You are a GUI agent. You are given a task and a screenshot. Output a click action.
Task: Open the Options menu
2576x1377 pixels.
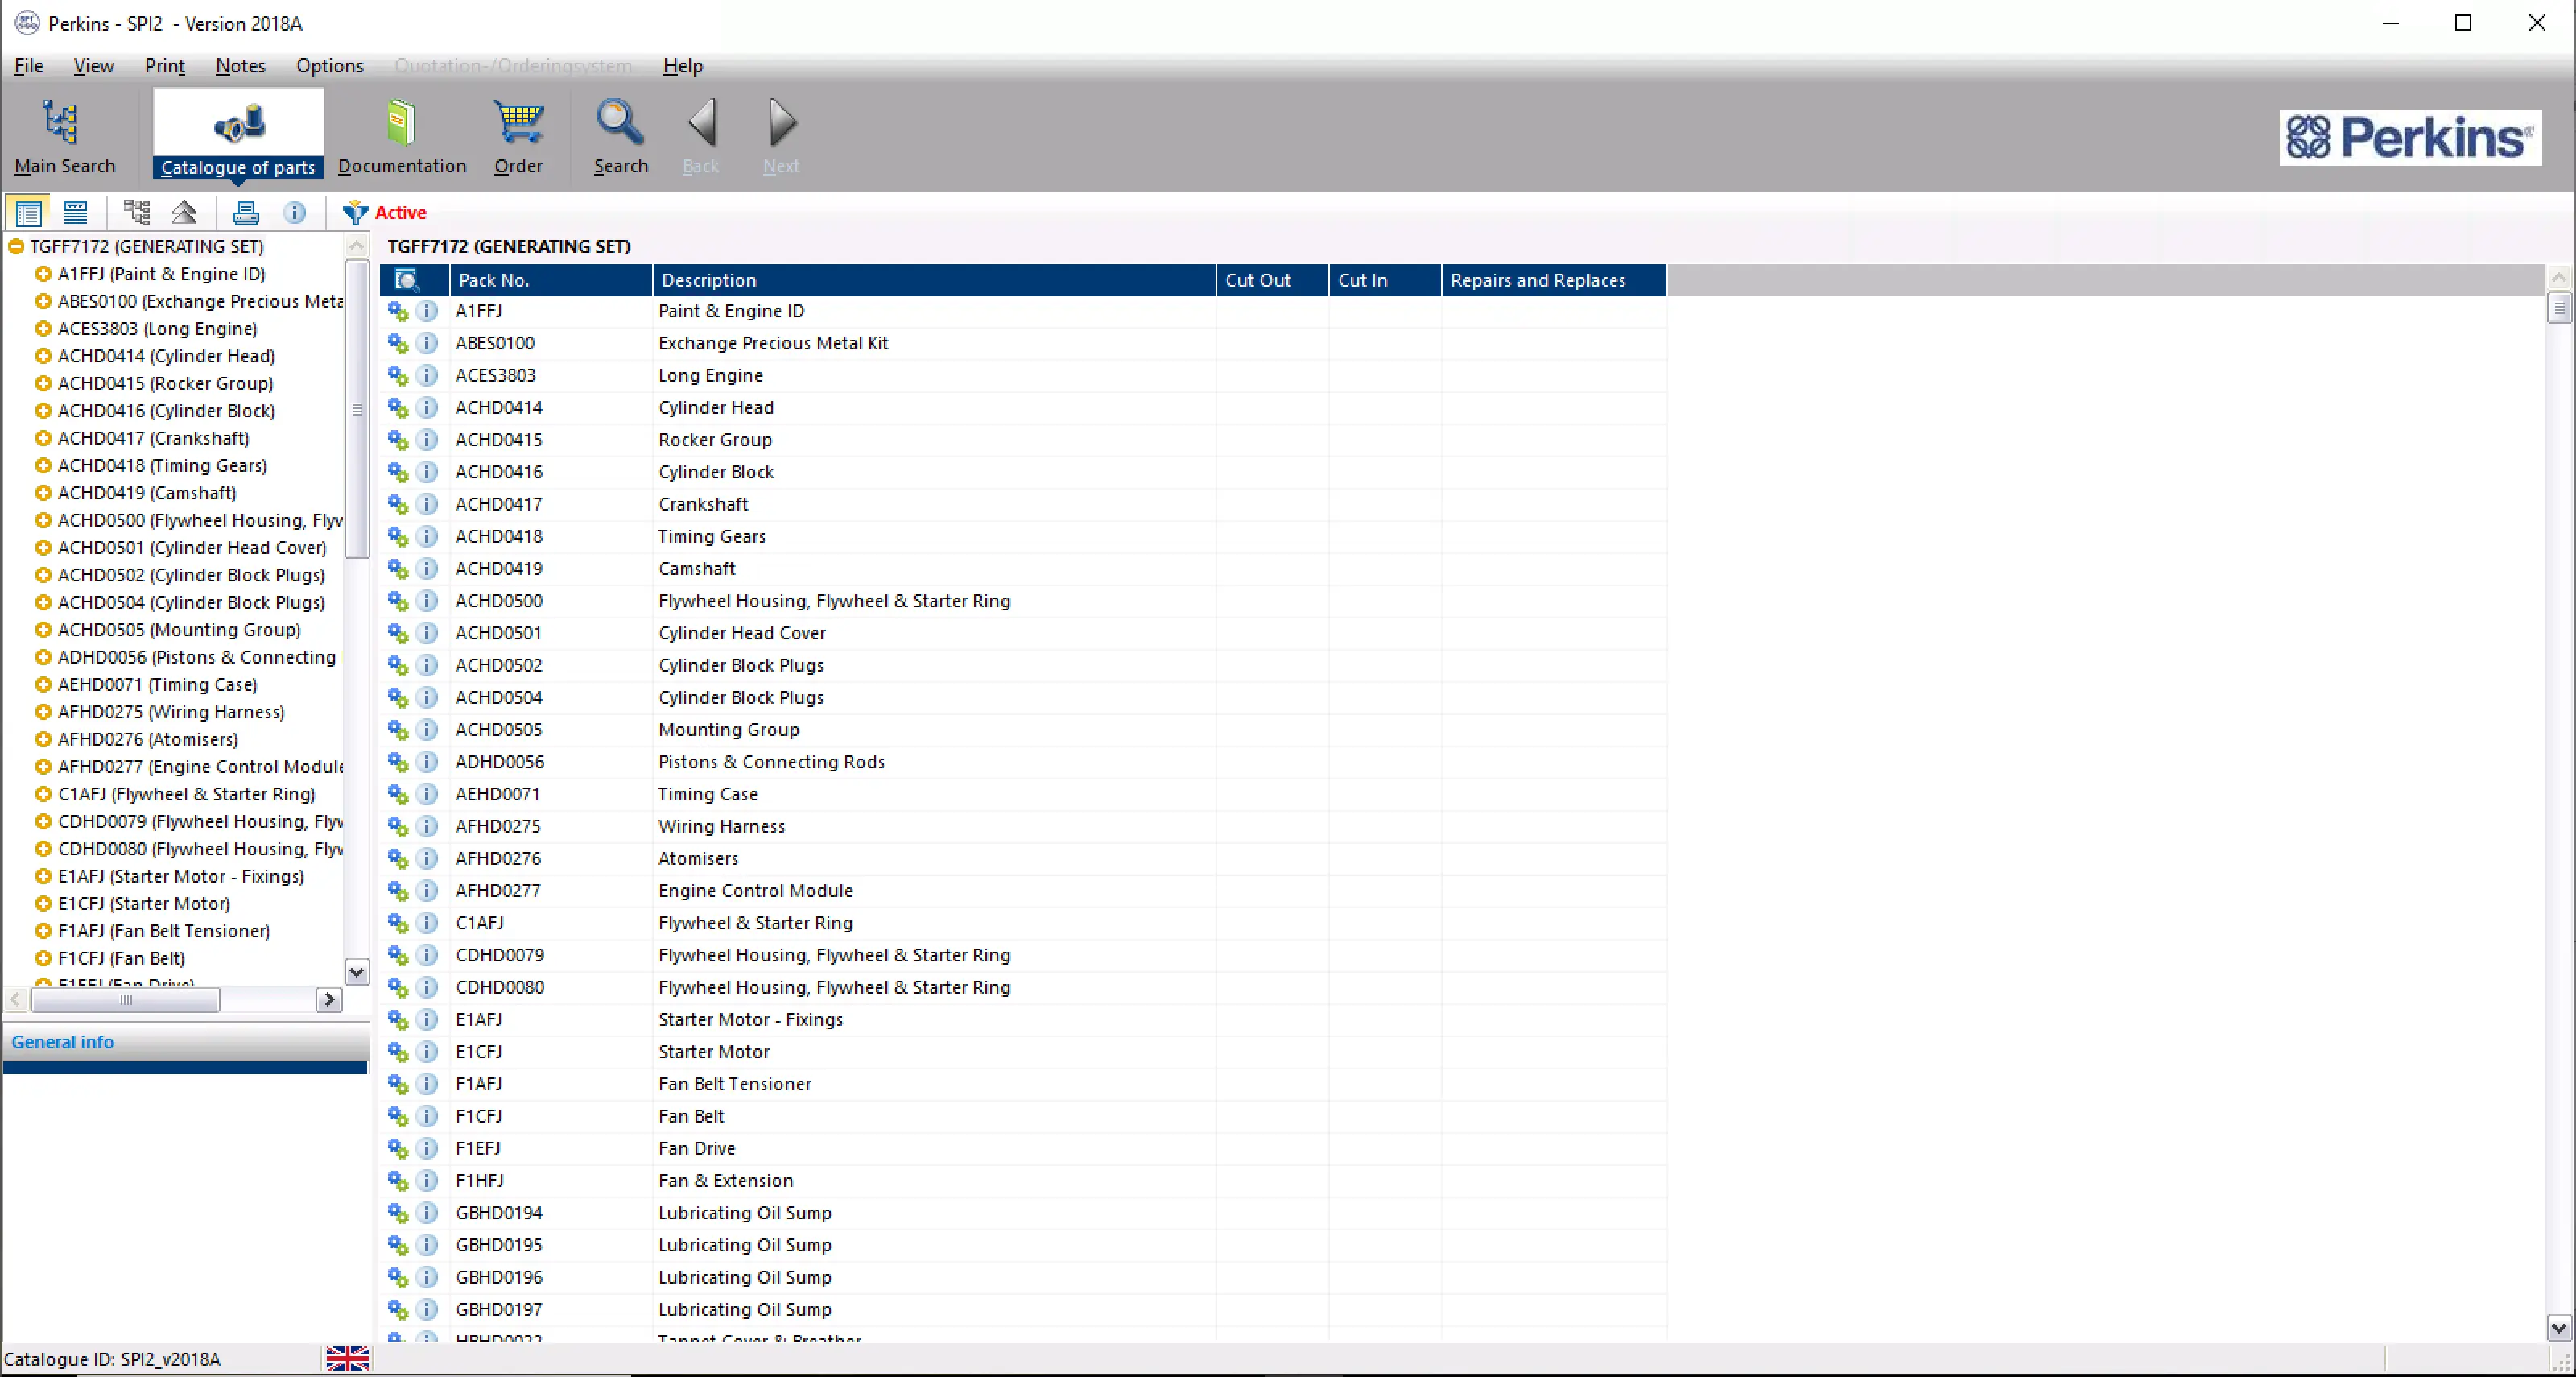(x=329, y=66)
